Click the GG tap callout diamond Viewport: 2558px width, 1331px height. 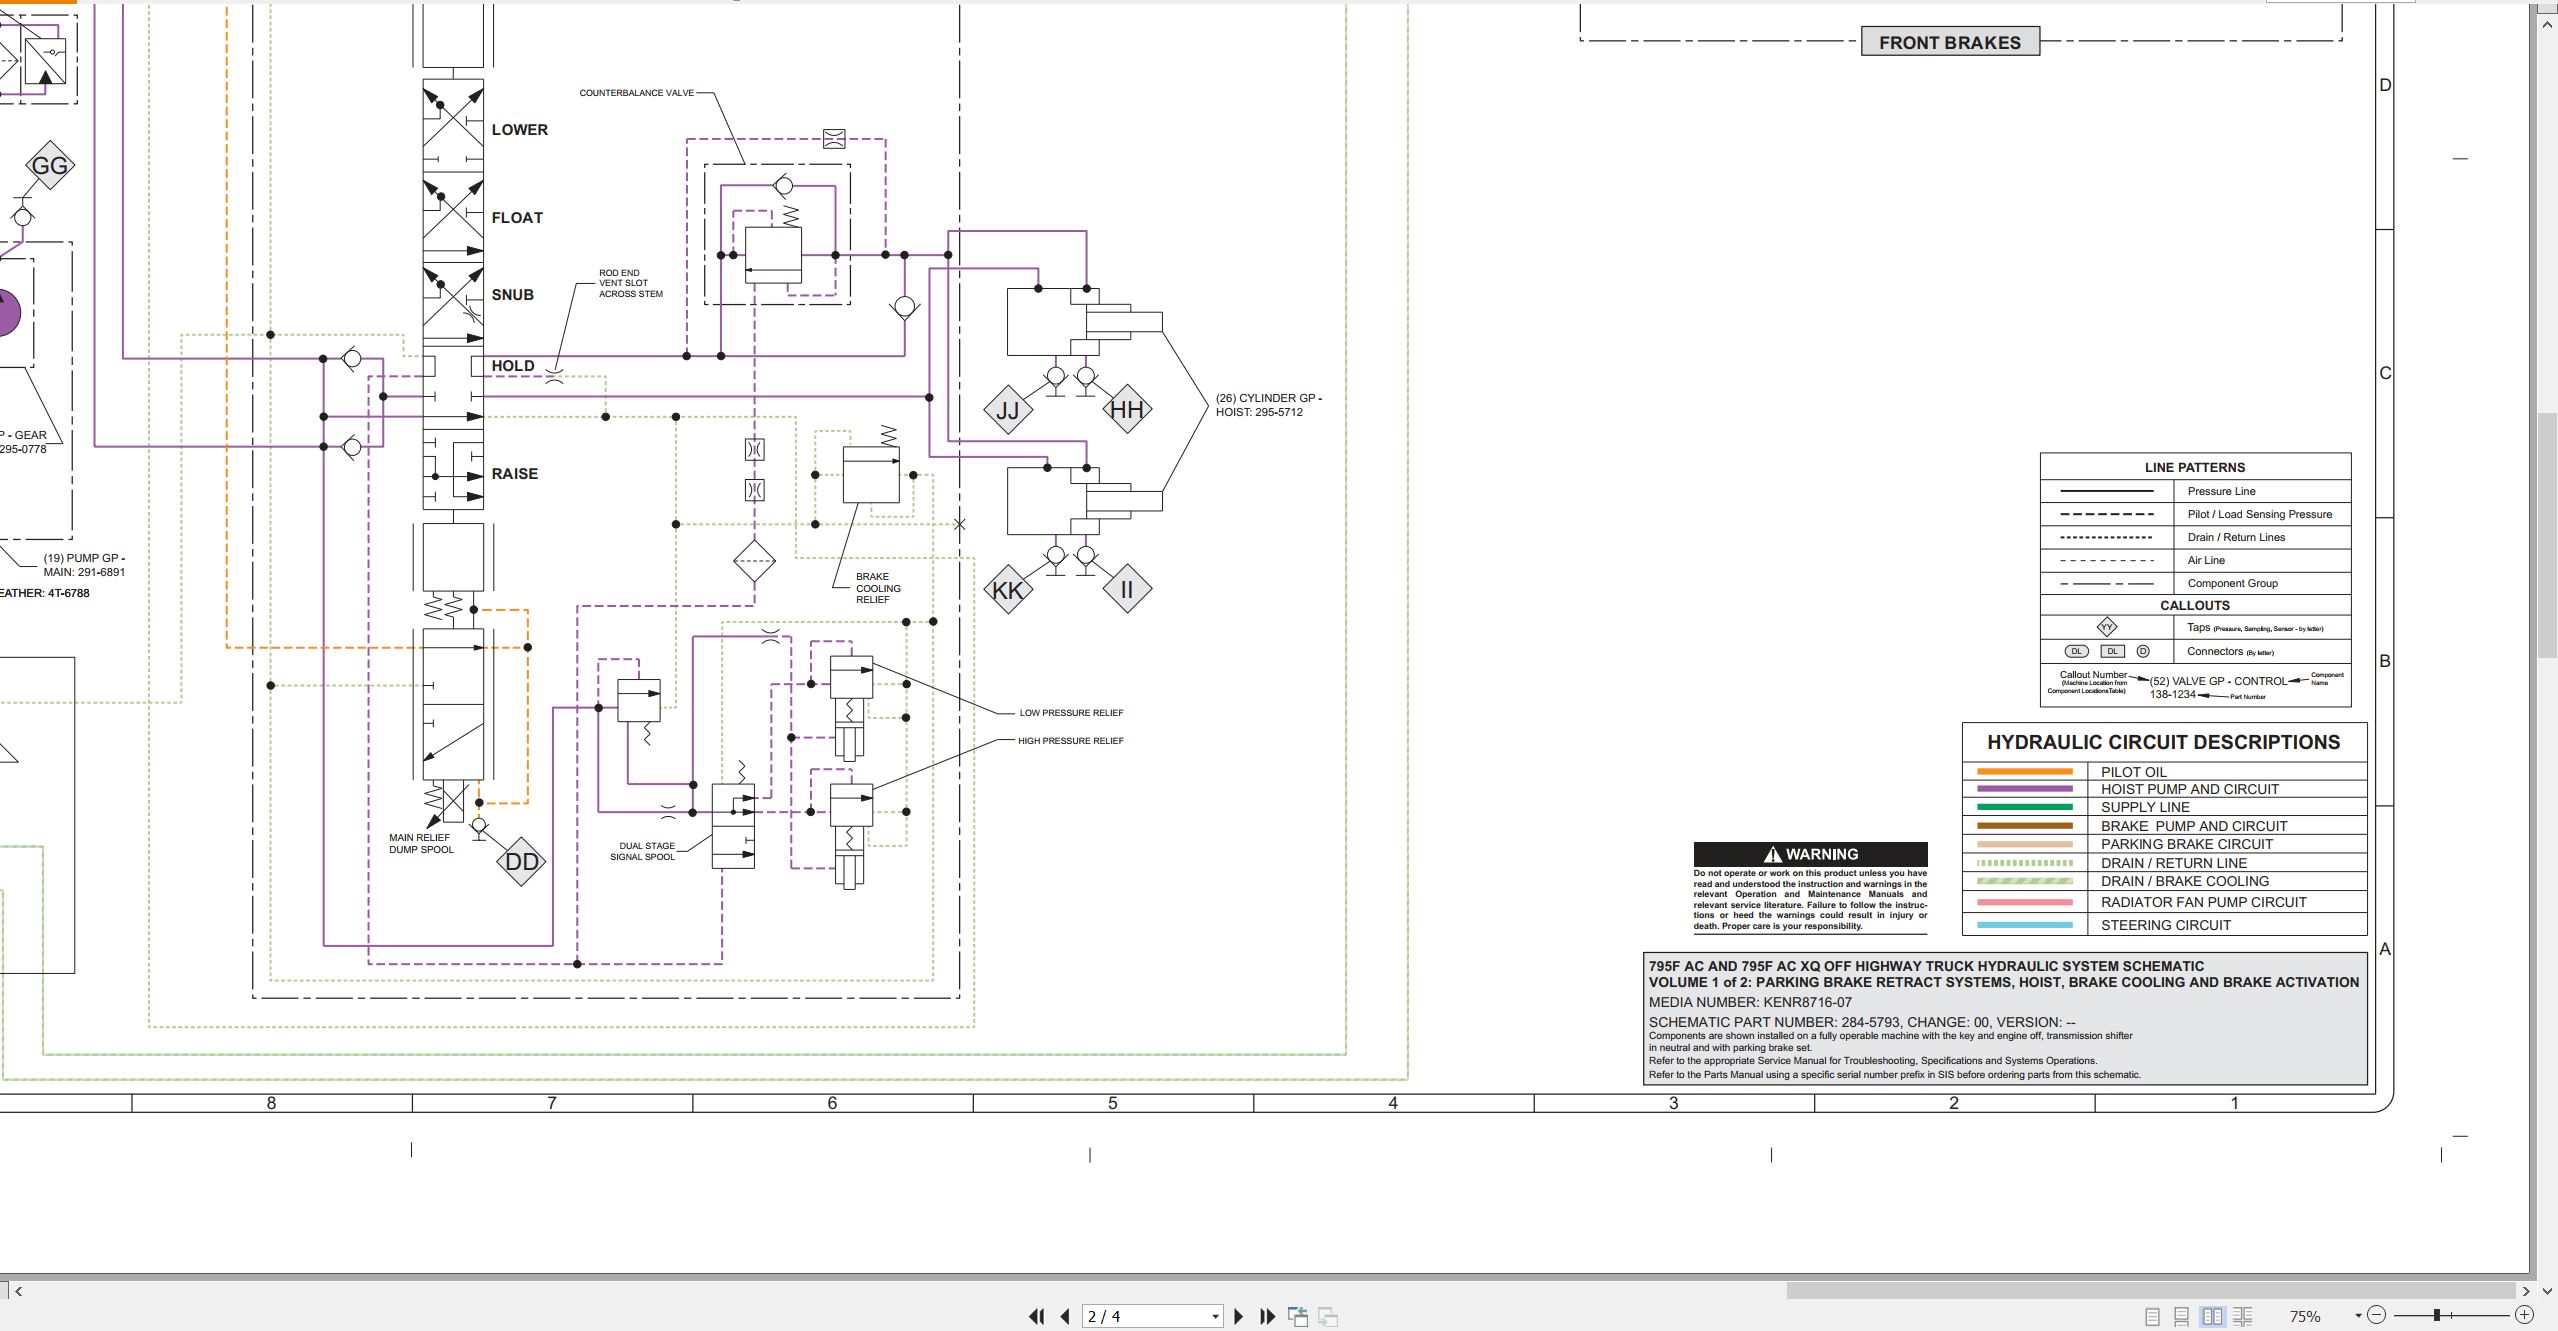tap(50, 165)
